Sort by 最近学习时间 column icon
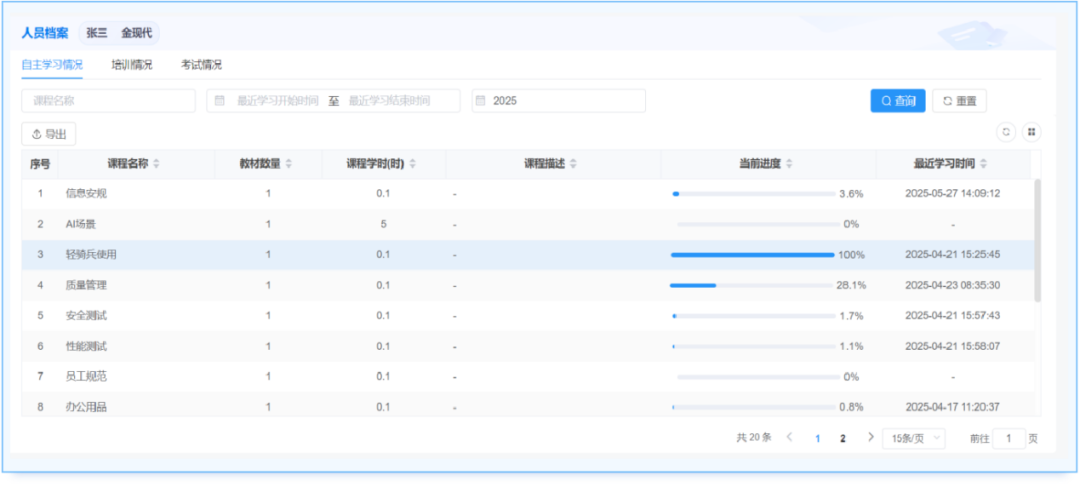The height and width of the screenshot is (487, 1080). tap(983, 164)
